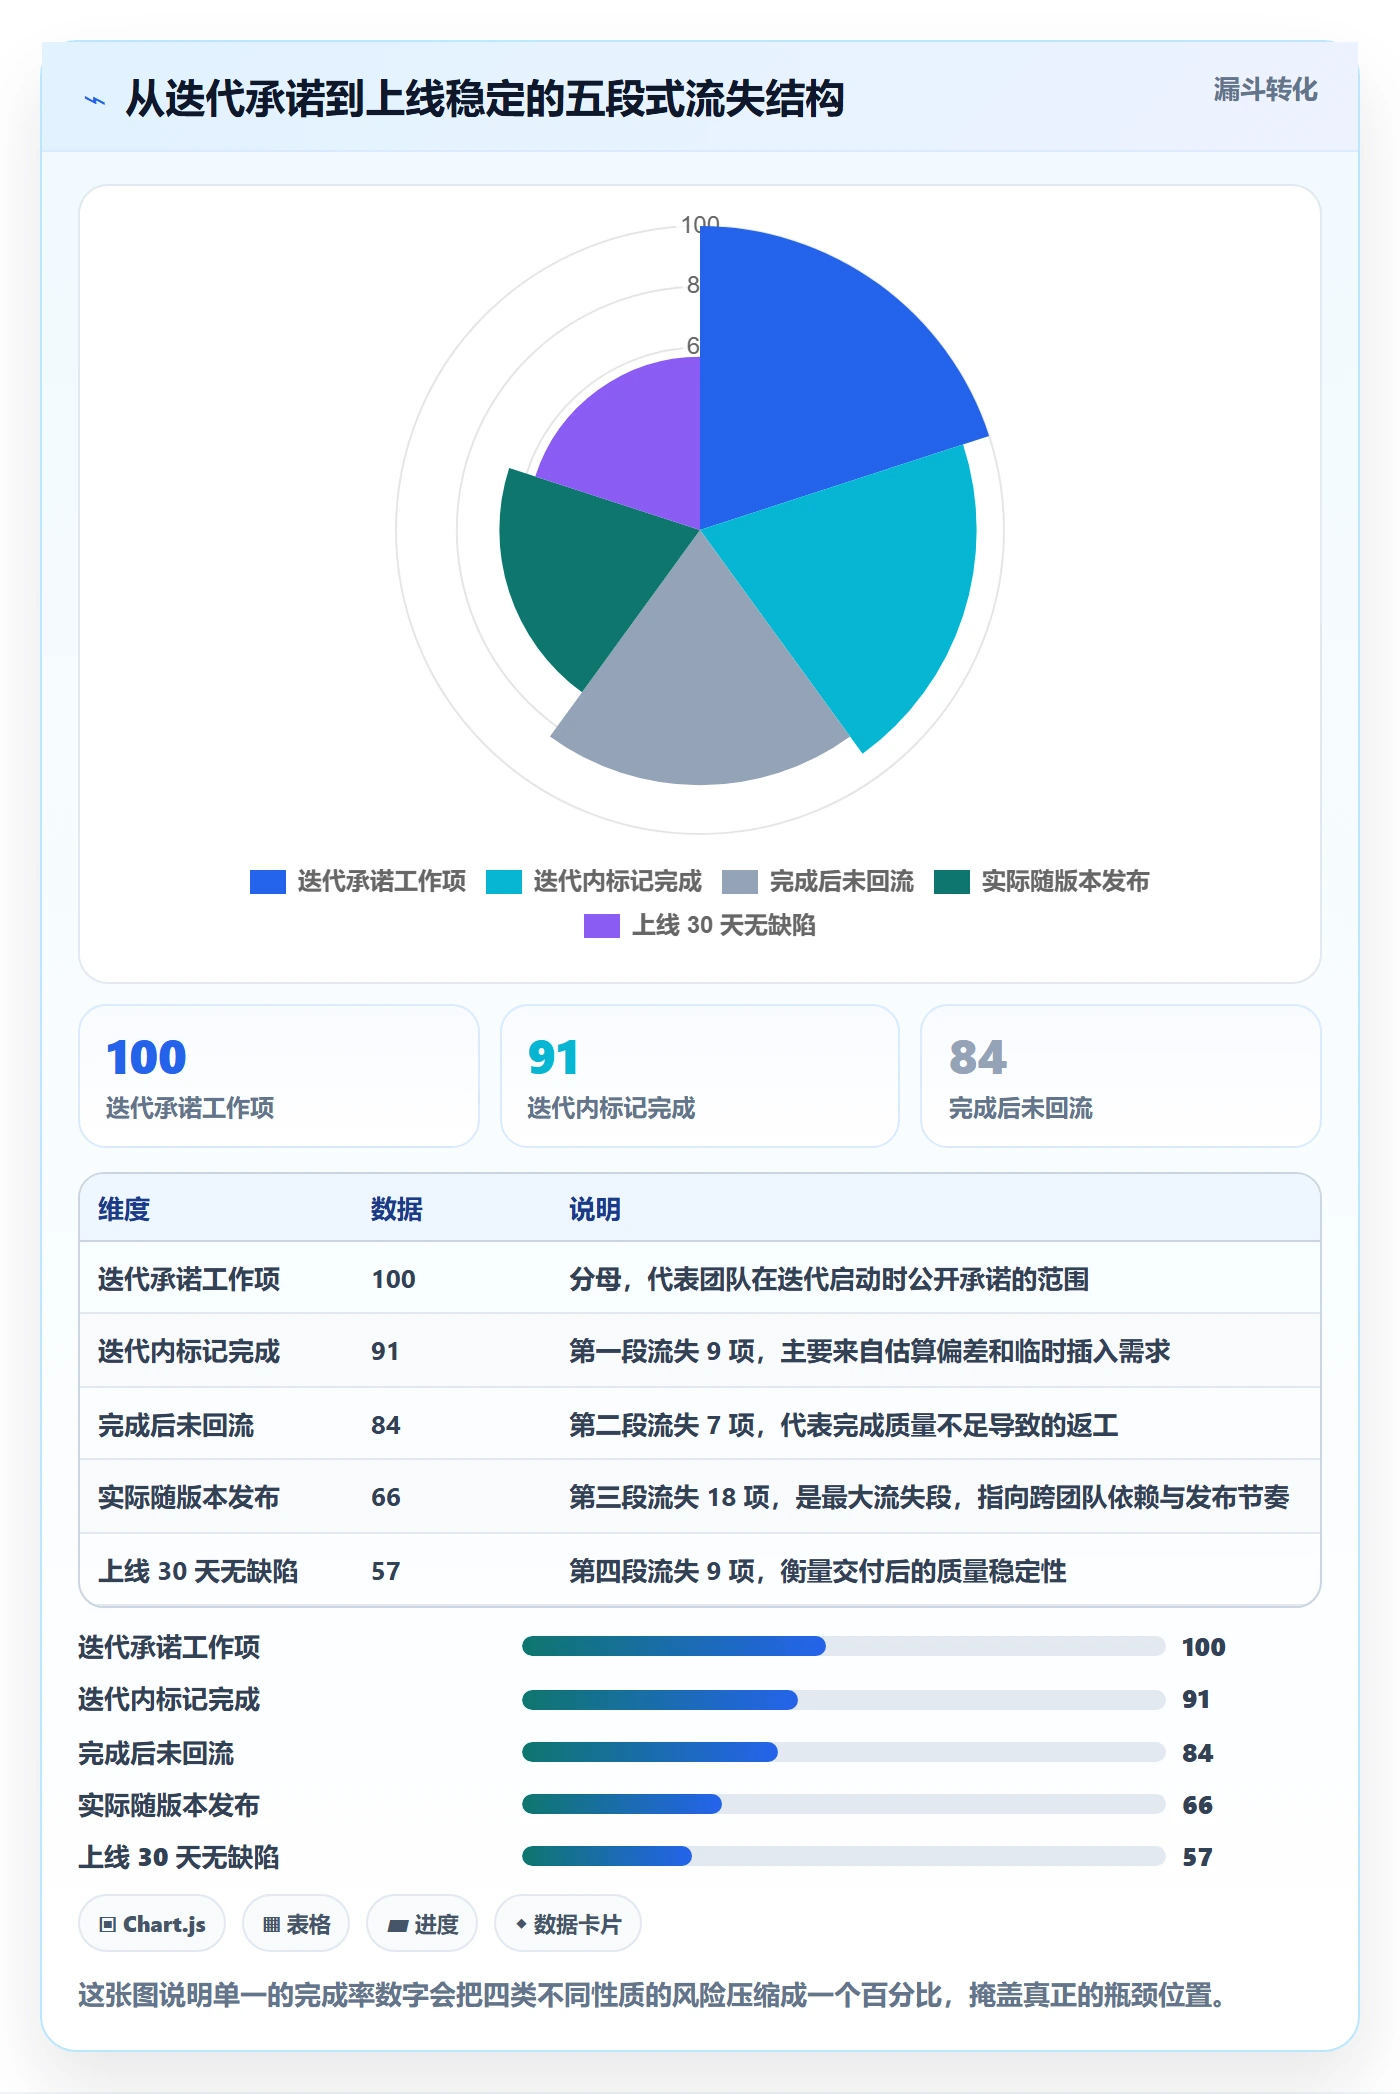The height and width of the screenshot is (2094, 1400).
Task: Select the stat card showing 91
Action: (700, 1076)
